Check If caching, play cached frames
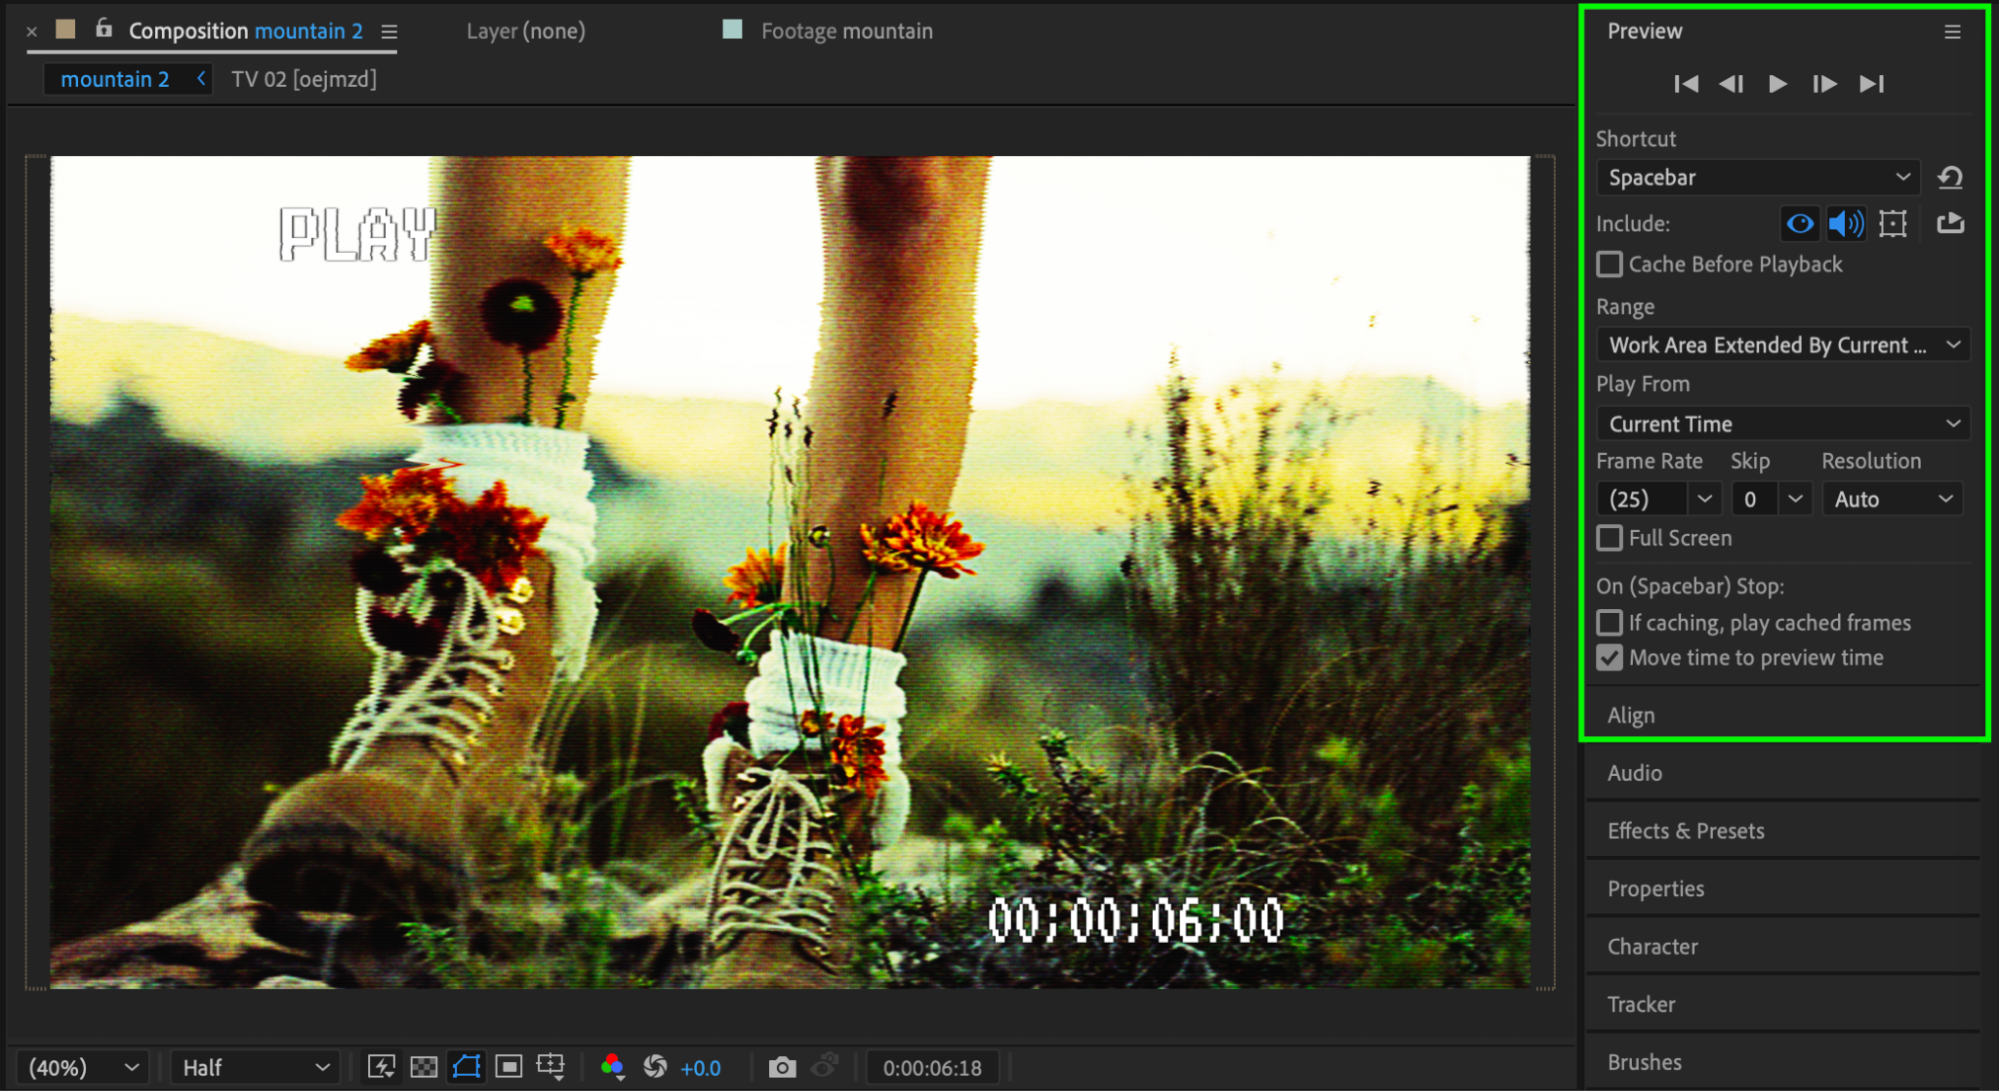This screenshot has height=1092, width=1999. pos(1609,623)
